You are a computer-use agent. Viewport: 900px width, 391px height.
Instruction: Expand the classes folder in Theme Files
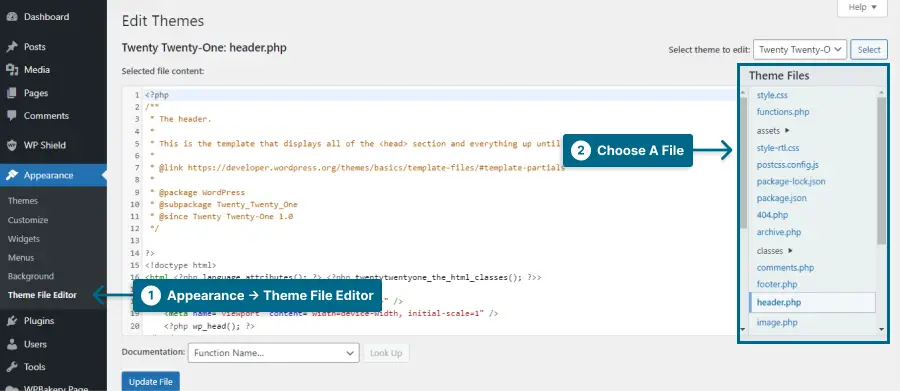(774, 251)
